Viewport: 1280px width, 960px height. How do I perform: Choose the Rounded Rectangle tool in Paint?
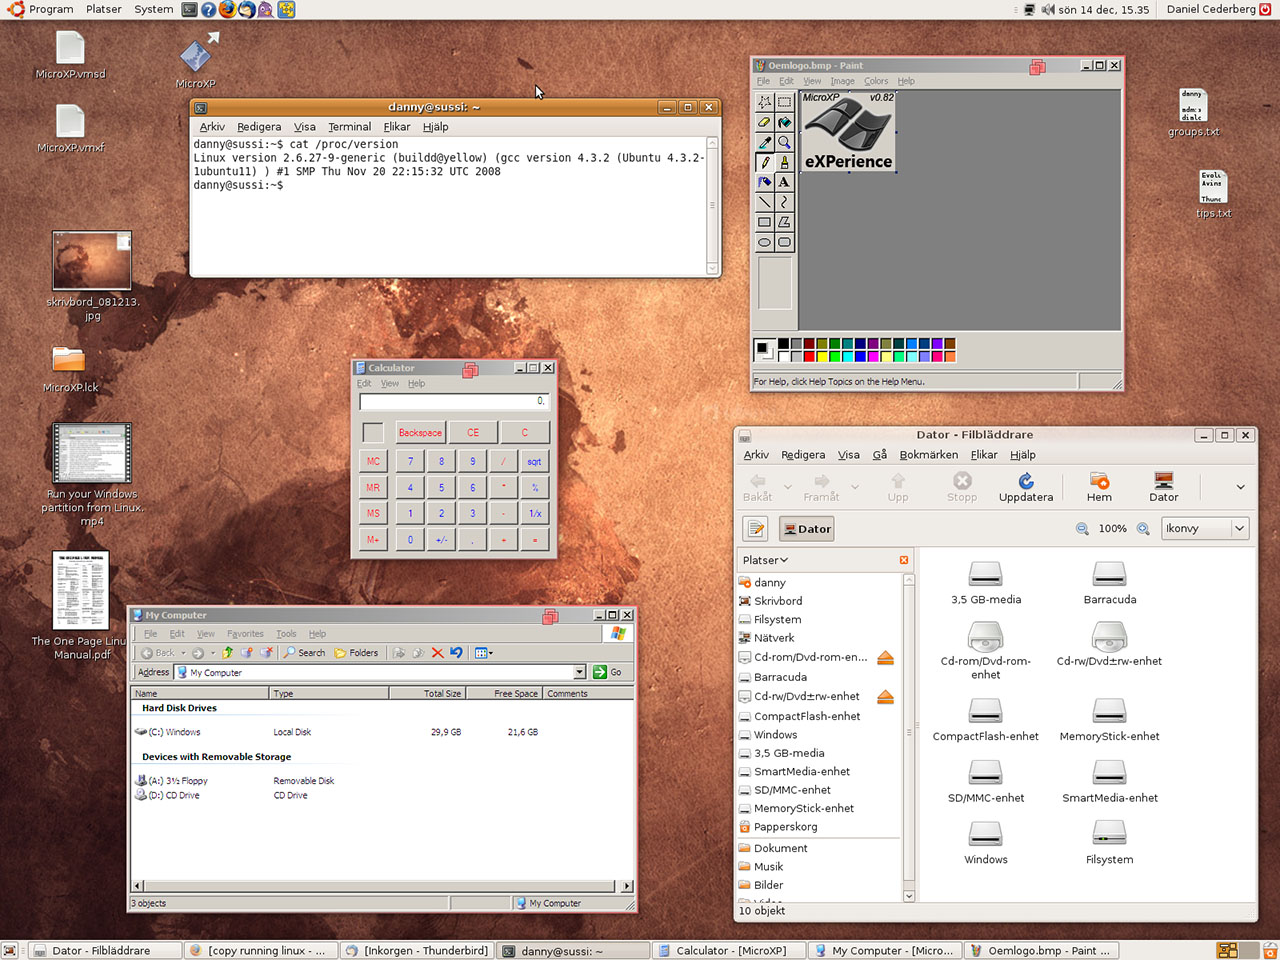tap(784, 242)
